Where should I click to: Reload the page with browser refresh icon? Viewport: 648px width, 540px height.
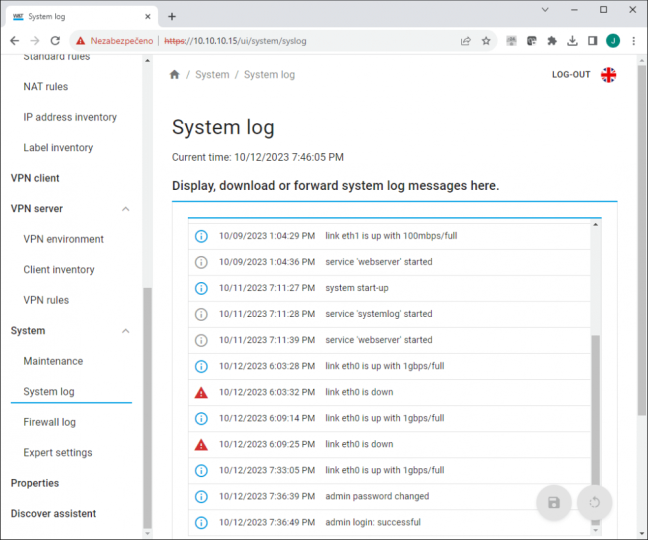(55, 40)
